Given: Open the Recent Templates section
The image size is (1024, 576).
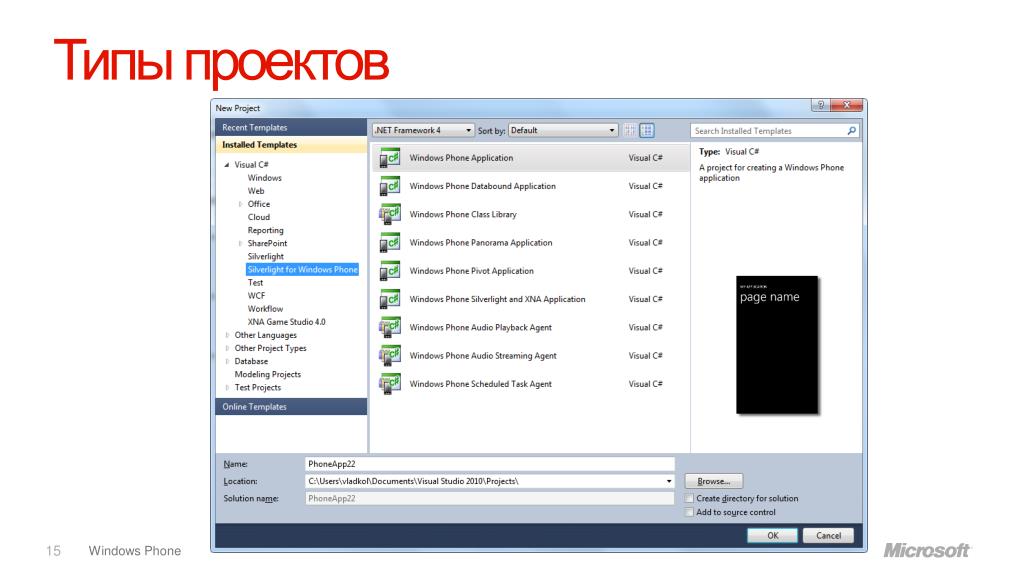Looking at the screenshot, I should tap(291, 127).
